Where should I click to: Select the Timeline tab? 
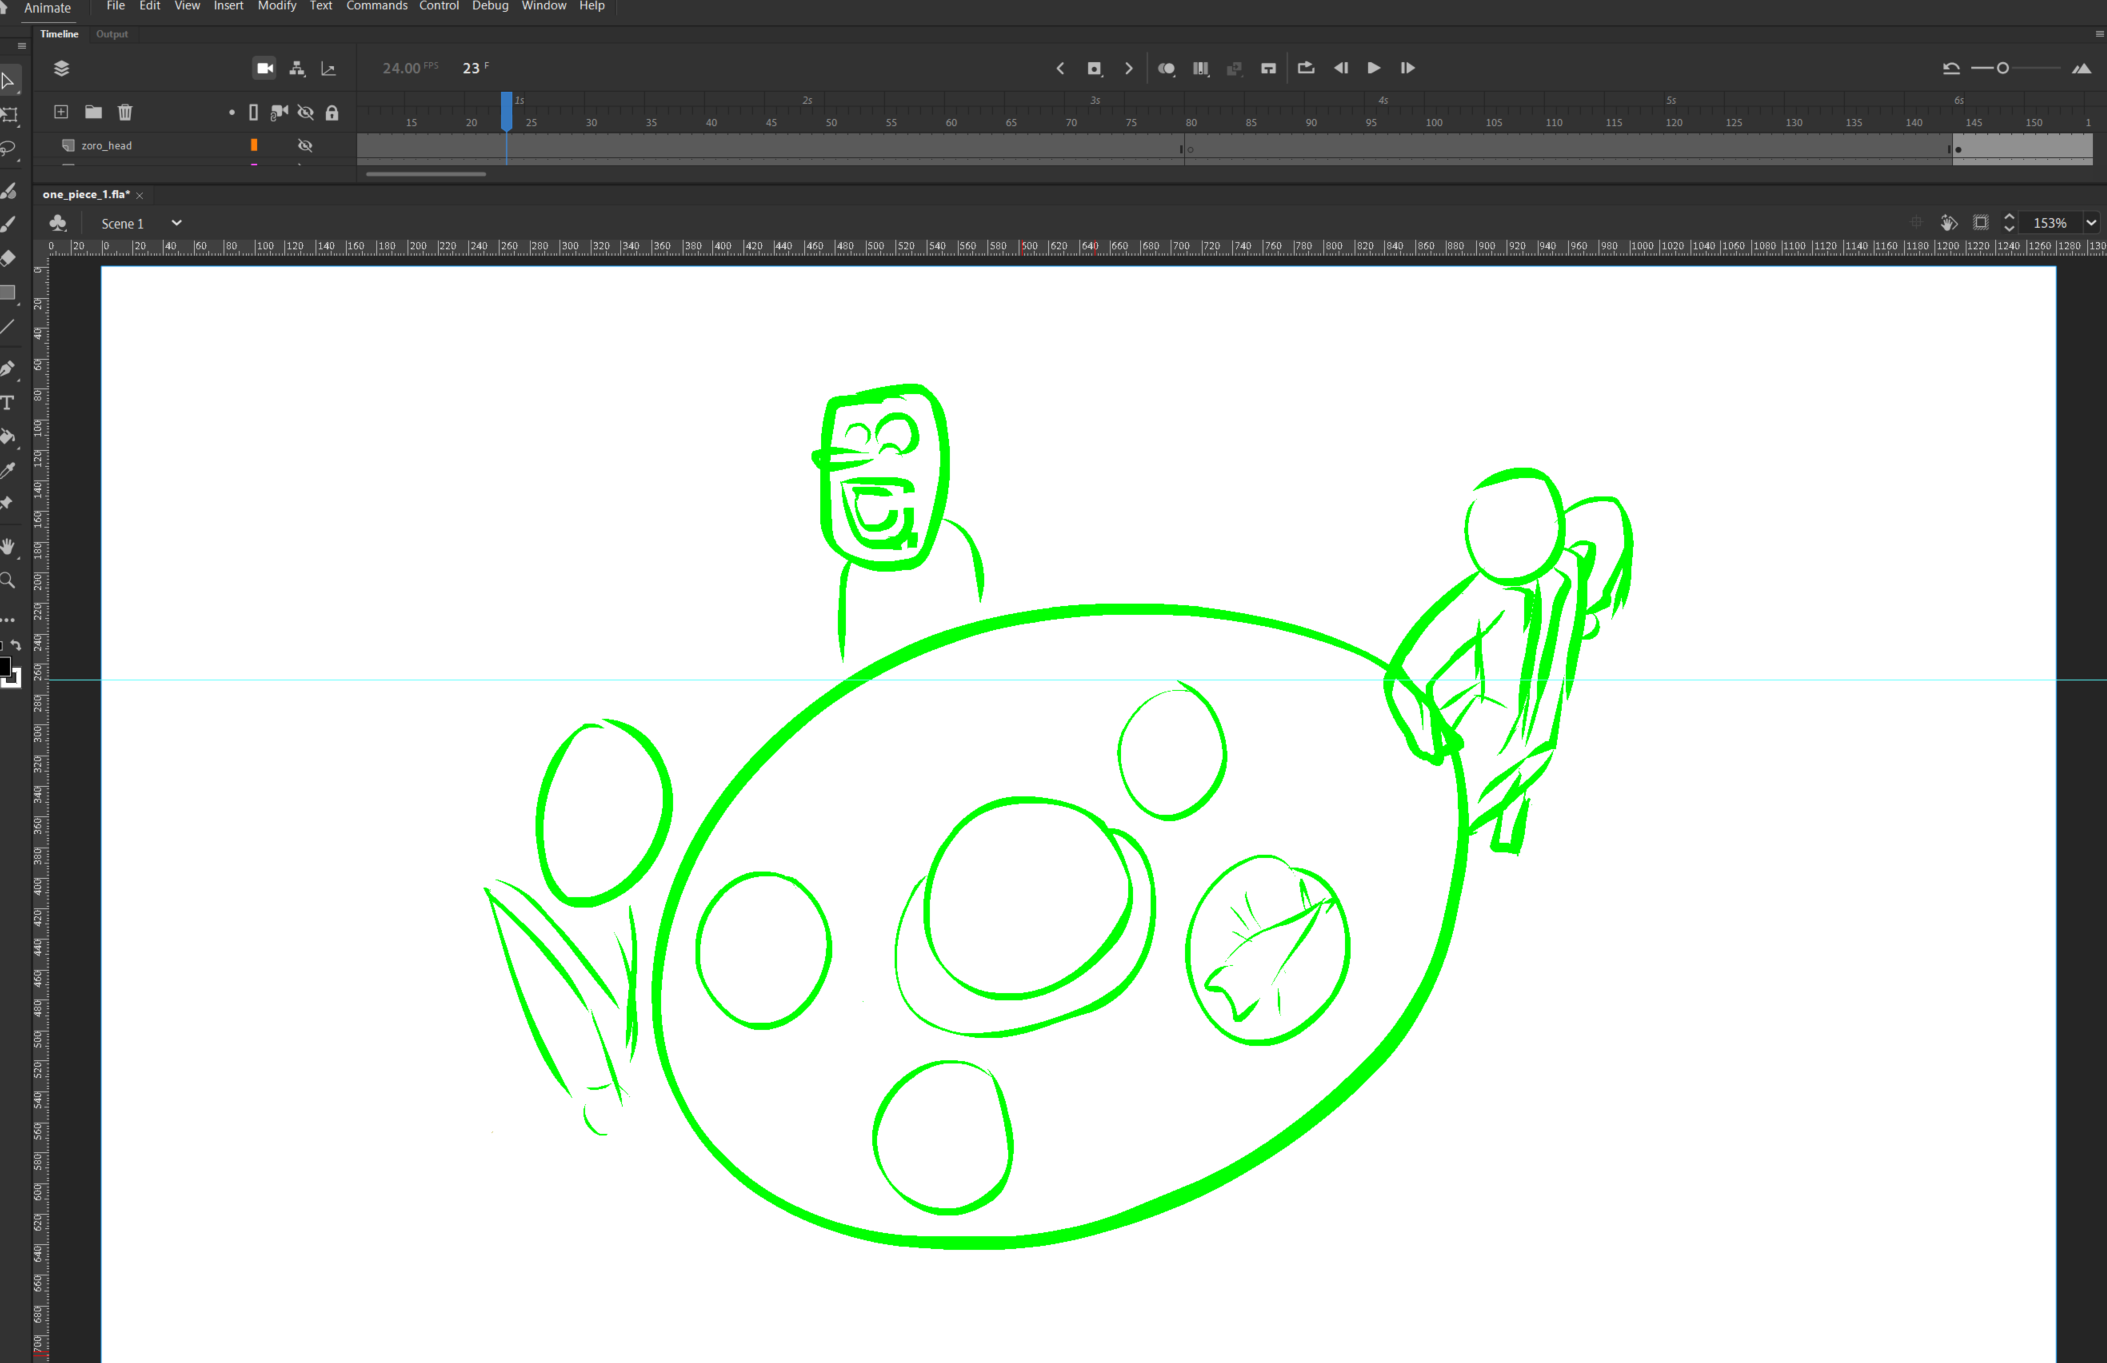point(59,34)
